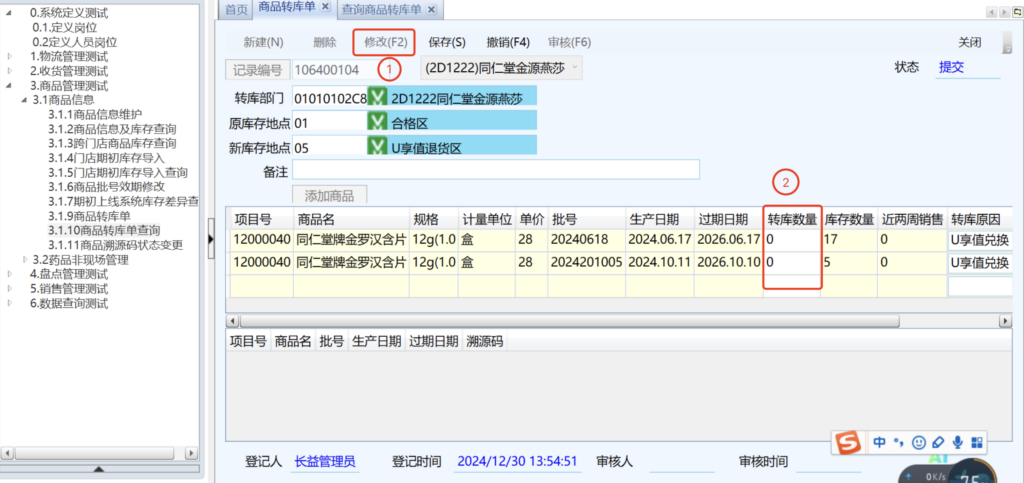Open the skin/pen icon in Sogou bar

[x=938, y=443]
